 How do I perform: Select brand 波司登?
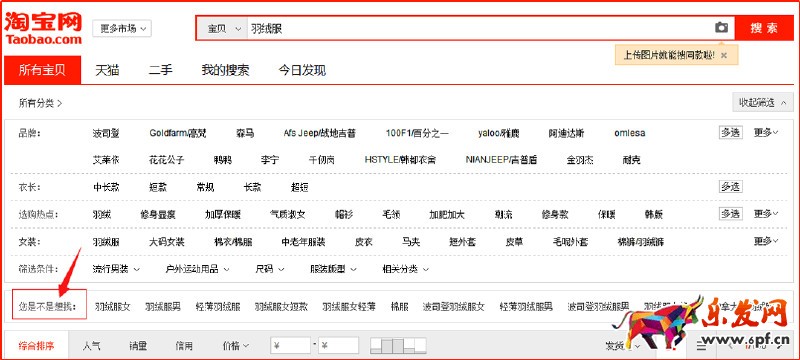pos(106,134)
